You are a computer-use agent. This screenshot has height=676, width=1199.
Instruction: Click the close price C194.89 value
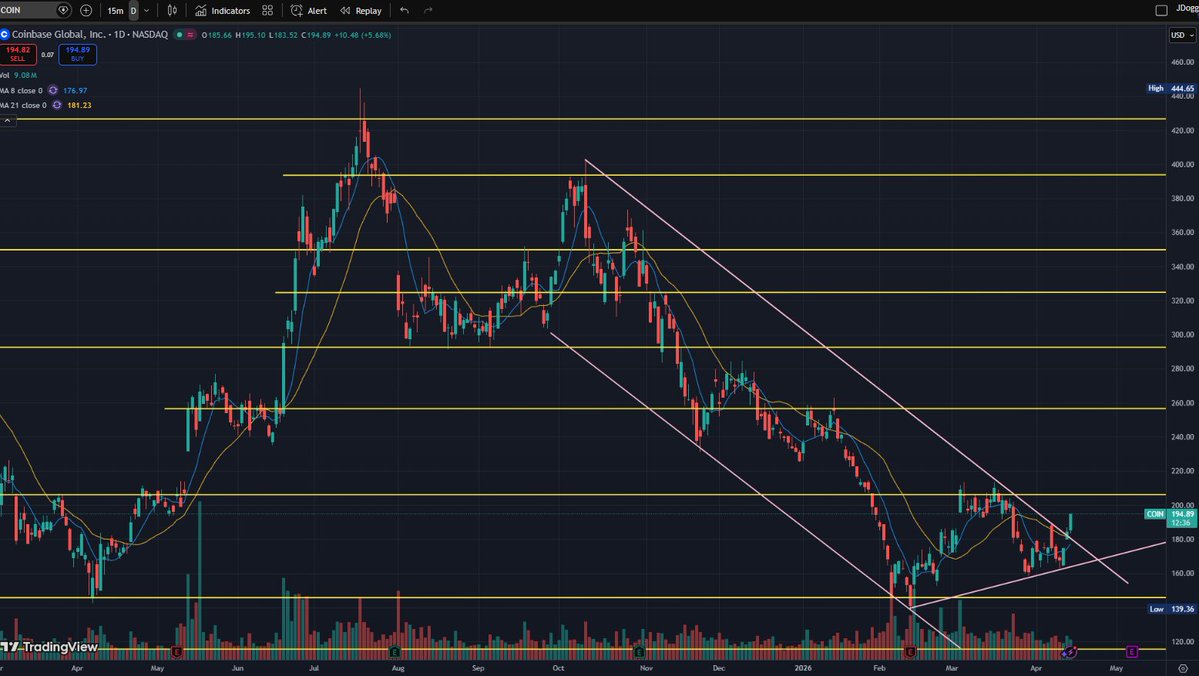point(317,34)
